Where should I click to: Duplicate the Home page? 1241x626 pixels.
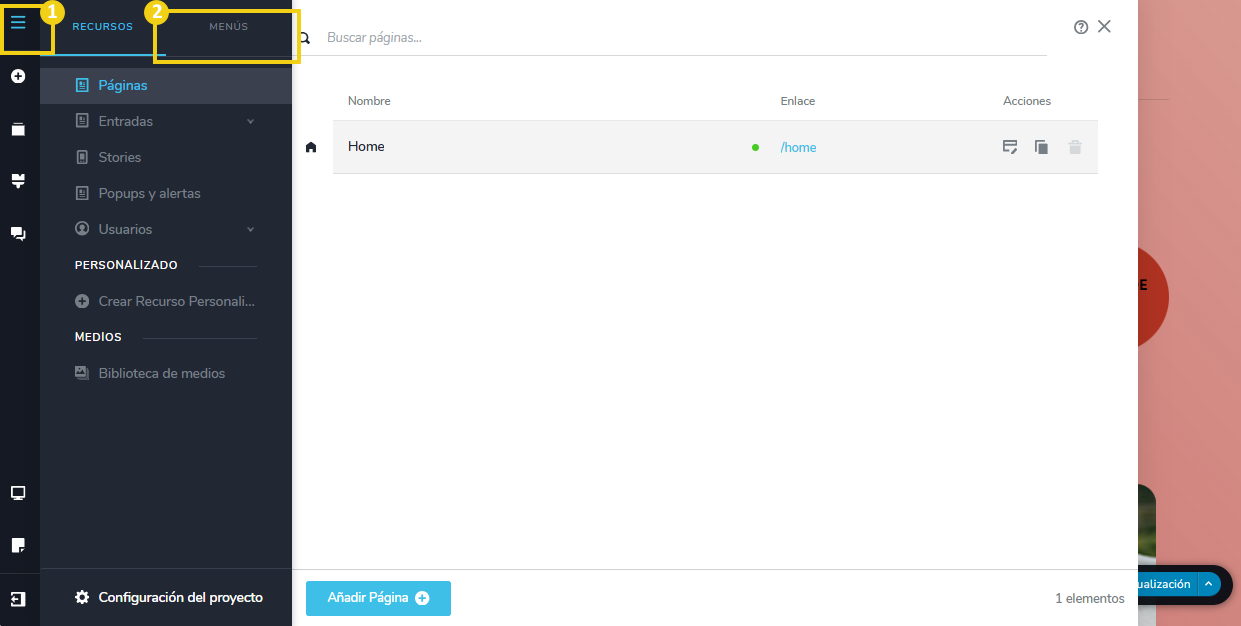[1041, 147]
